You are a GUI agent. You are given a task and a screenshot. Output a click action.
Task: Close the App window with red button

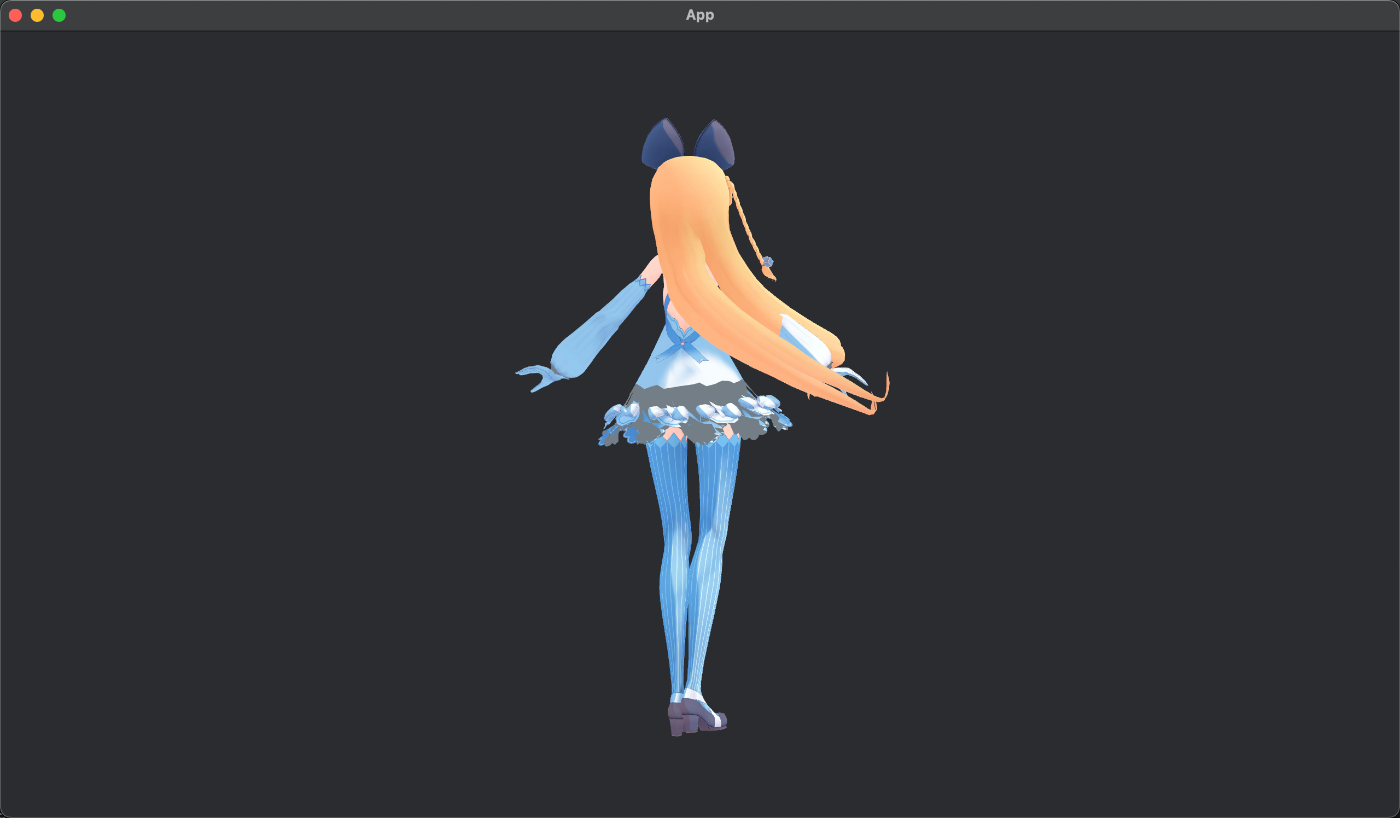15,15
